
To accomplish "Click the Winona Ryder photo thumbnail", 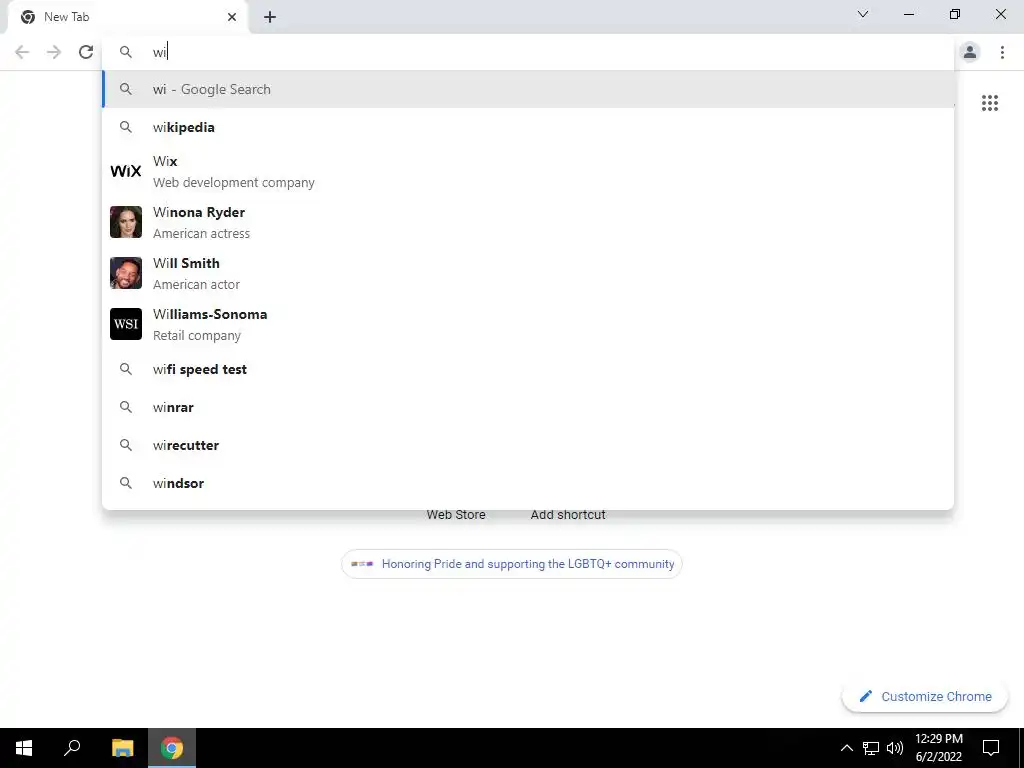I will [x=125, y=222].
